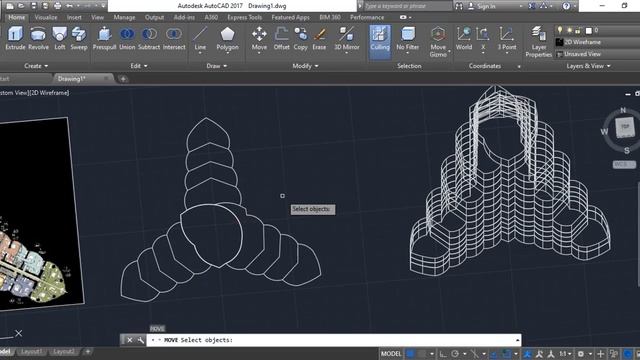Set UCS to World

pyautogui.click(x=464, y=38)
